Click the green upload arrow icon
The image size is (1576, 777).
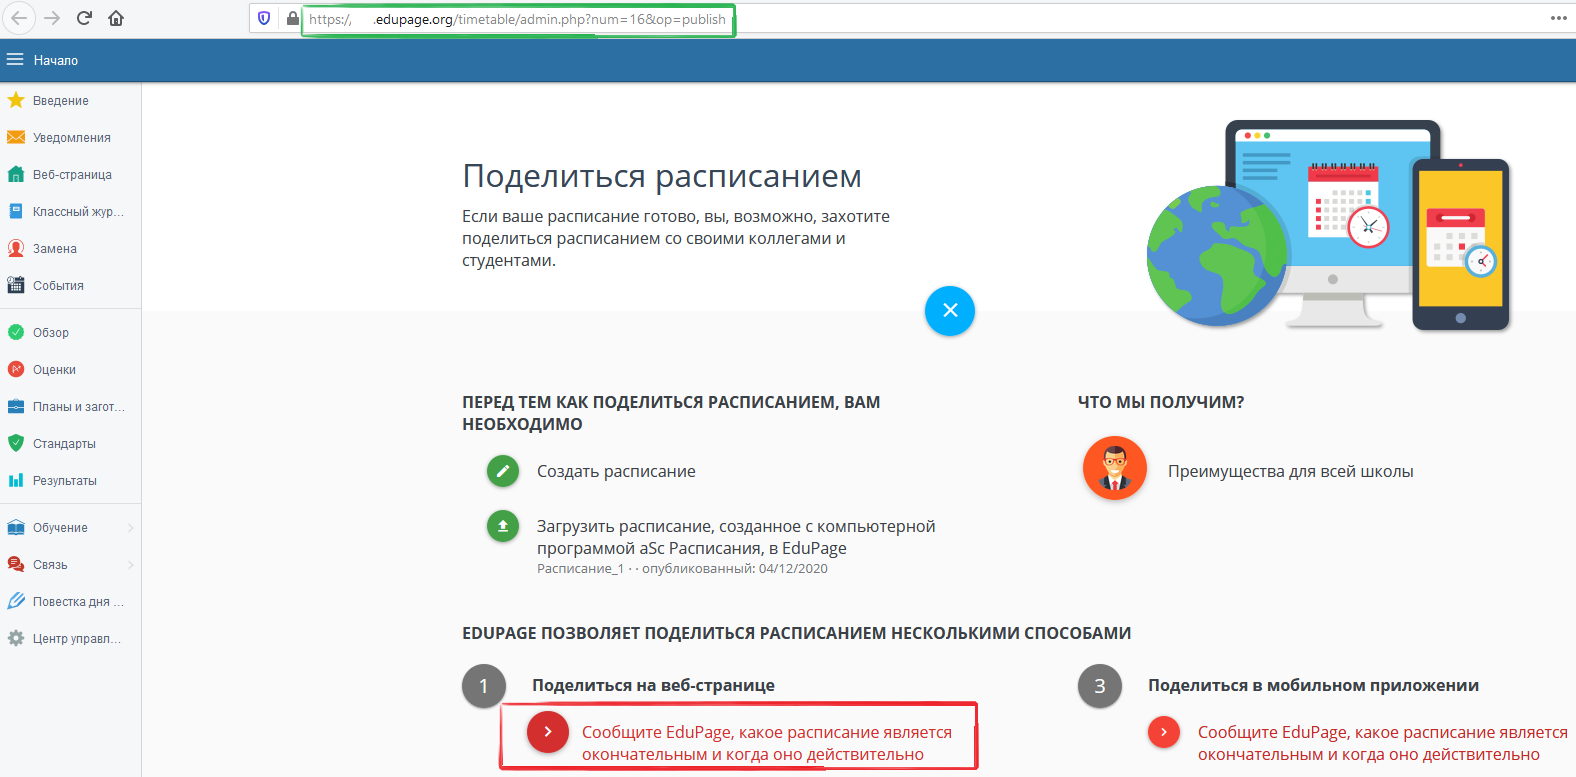click(x=503, y=526)
